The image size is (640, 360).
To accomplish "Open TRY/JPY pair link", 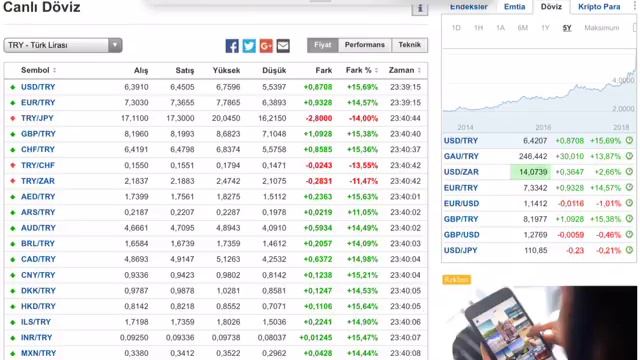I will [x=37, y=118].
